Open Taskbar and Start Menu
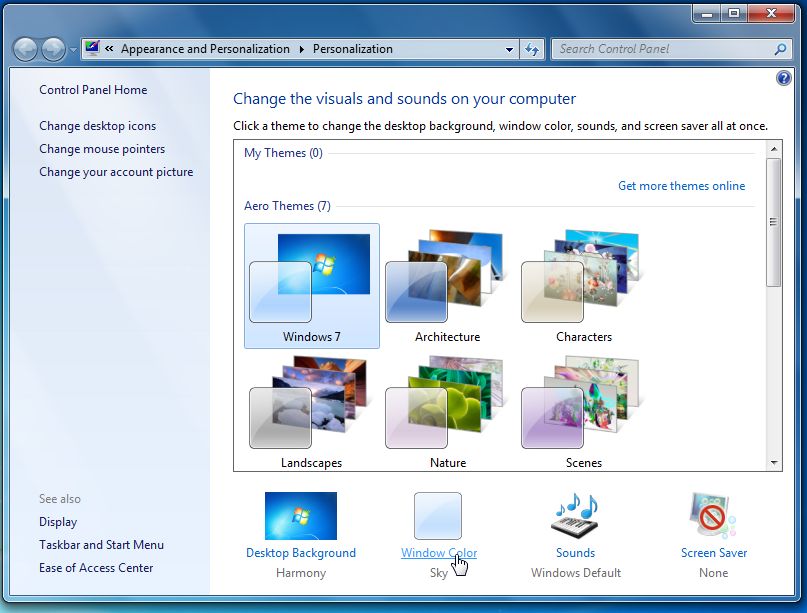 click(101, 545)
